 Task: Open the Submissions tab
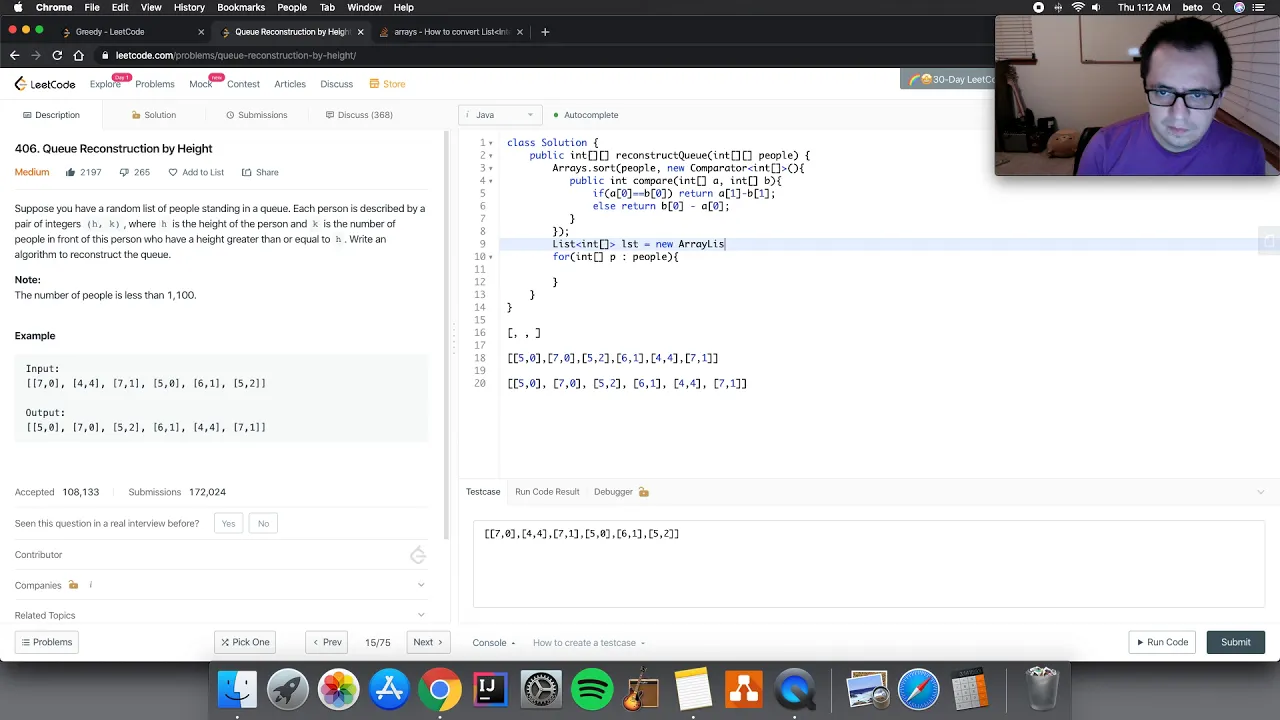pos(256,115)
